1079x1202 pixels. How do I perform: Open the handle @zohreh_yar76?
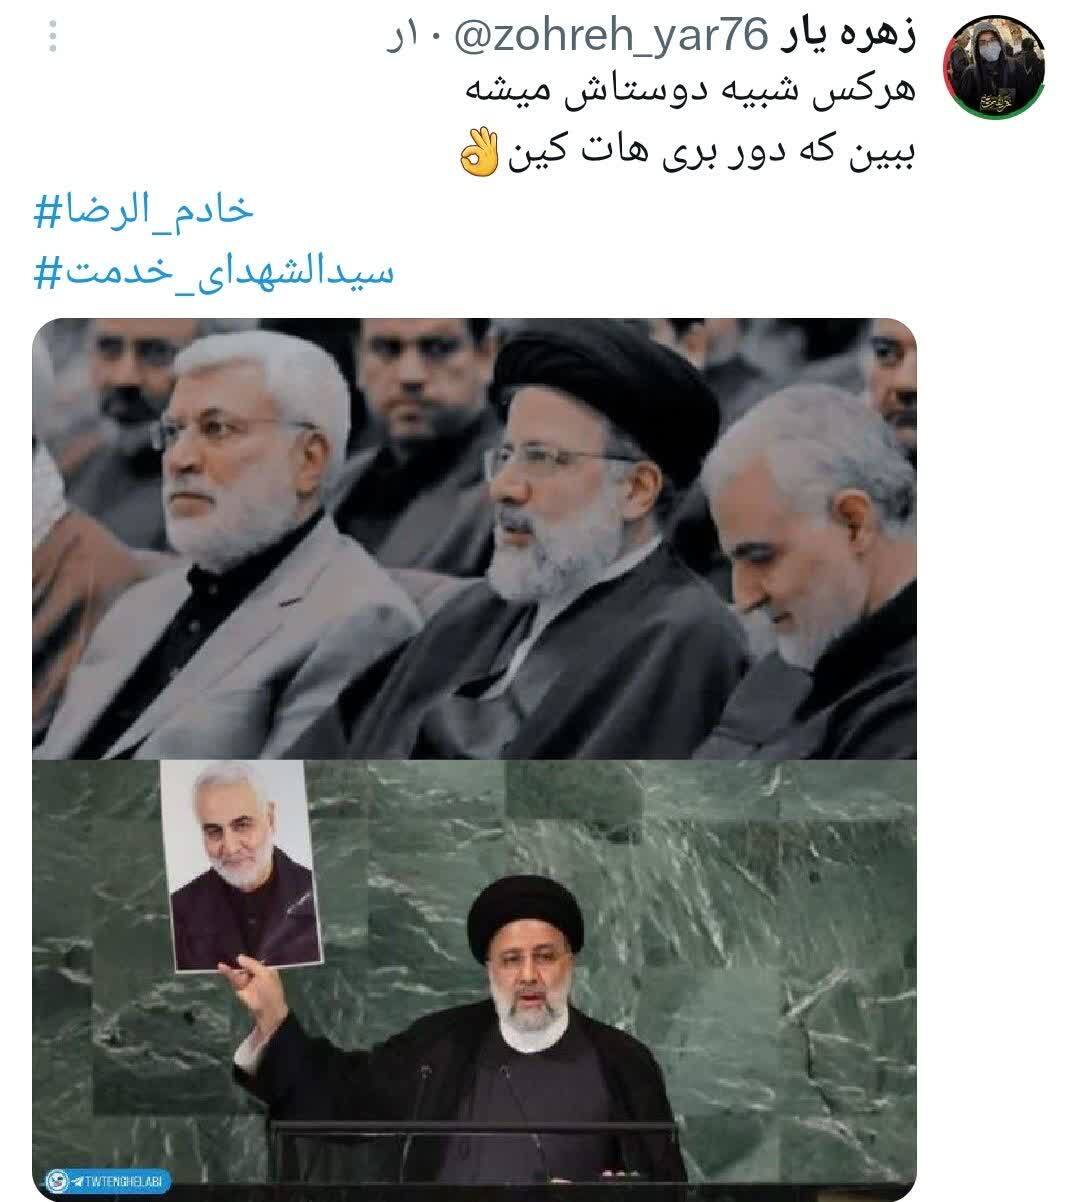(x=610, y=37)
